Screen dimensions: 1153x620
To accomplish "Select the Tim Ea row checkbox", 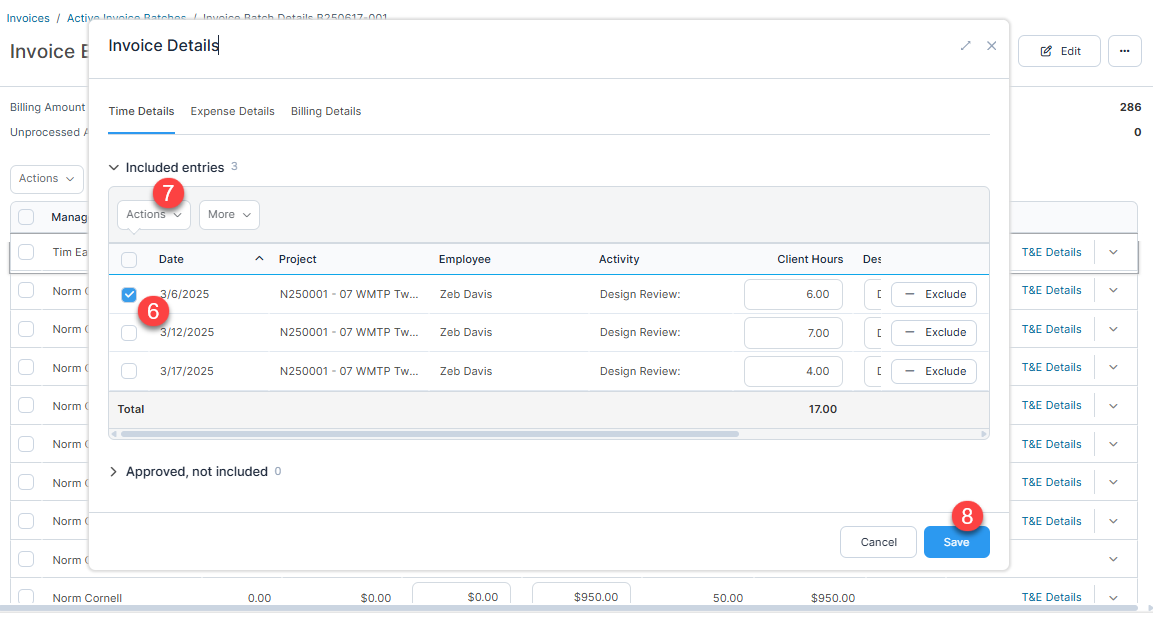I will 26,252.
